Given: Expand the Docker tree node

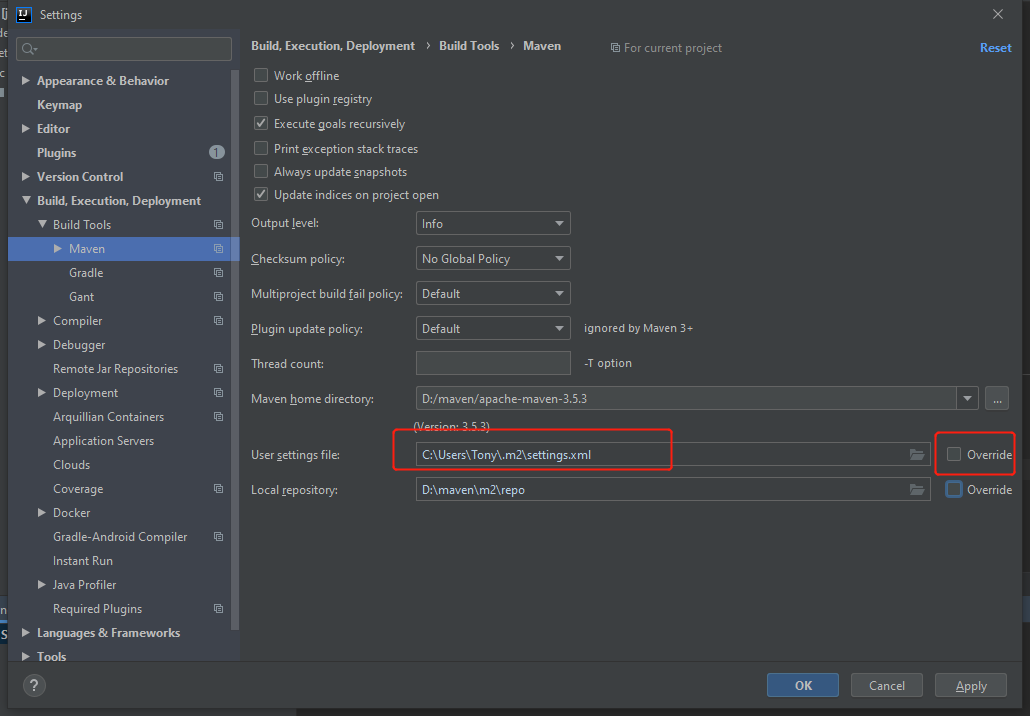Looking at the screenshot, I should [x=42, y=512].
